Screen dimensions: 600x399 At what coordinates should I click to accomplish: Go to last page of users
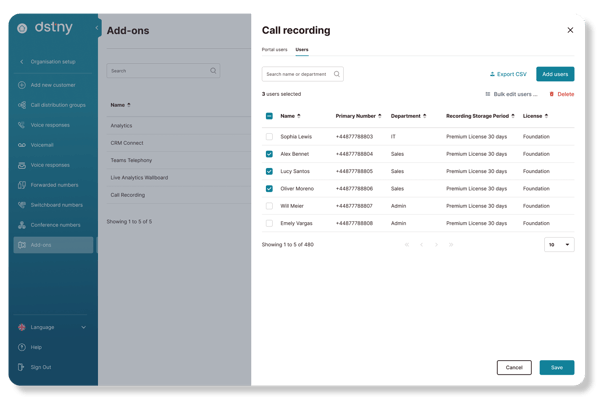click(451, 244)
